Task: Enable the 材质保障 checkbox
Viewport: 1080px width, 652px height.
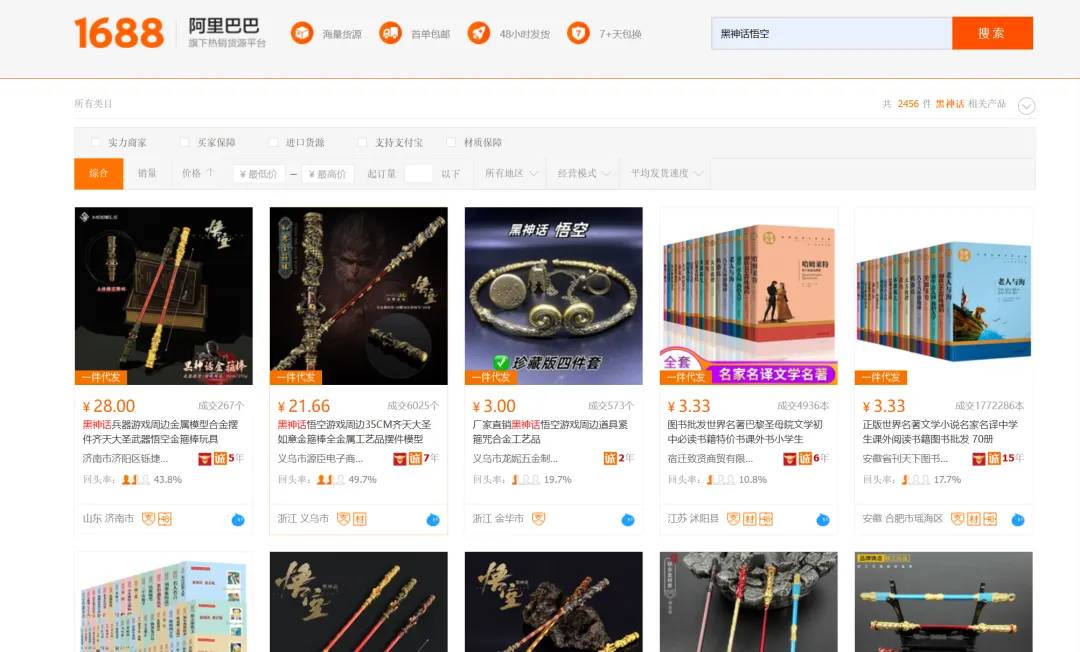Action: pyautogui.click(x=451, y=143)
